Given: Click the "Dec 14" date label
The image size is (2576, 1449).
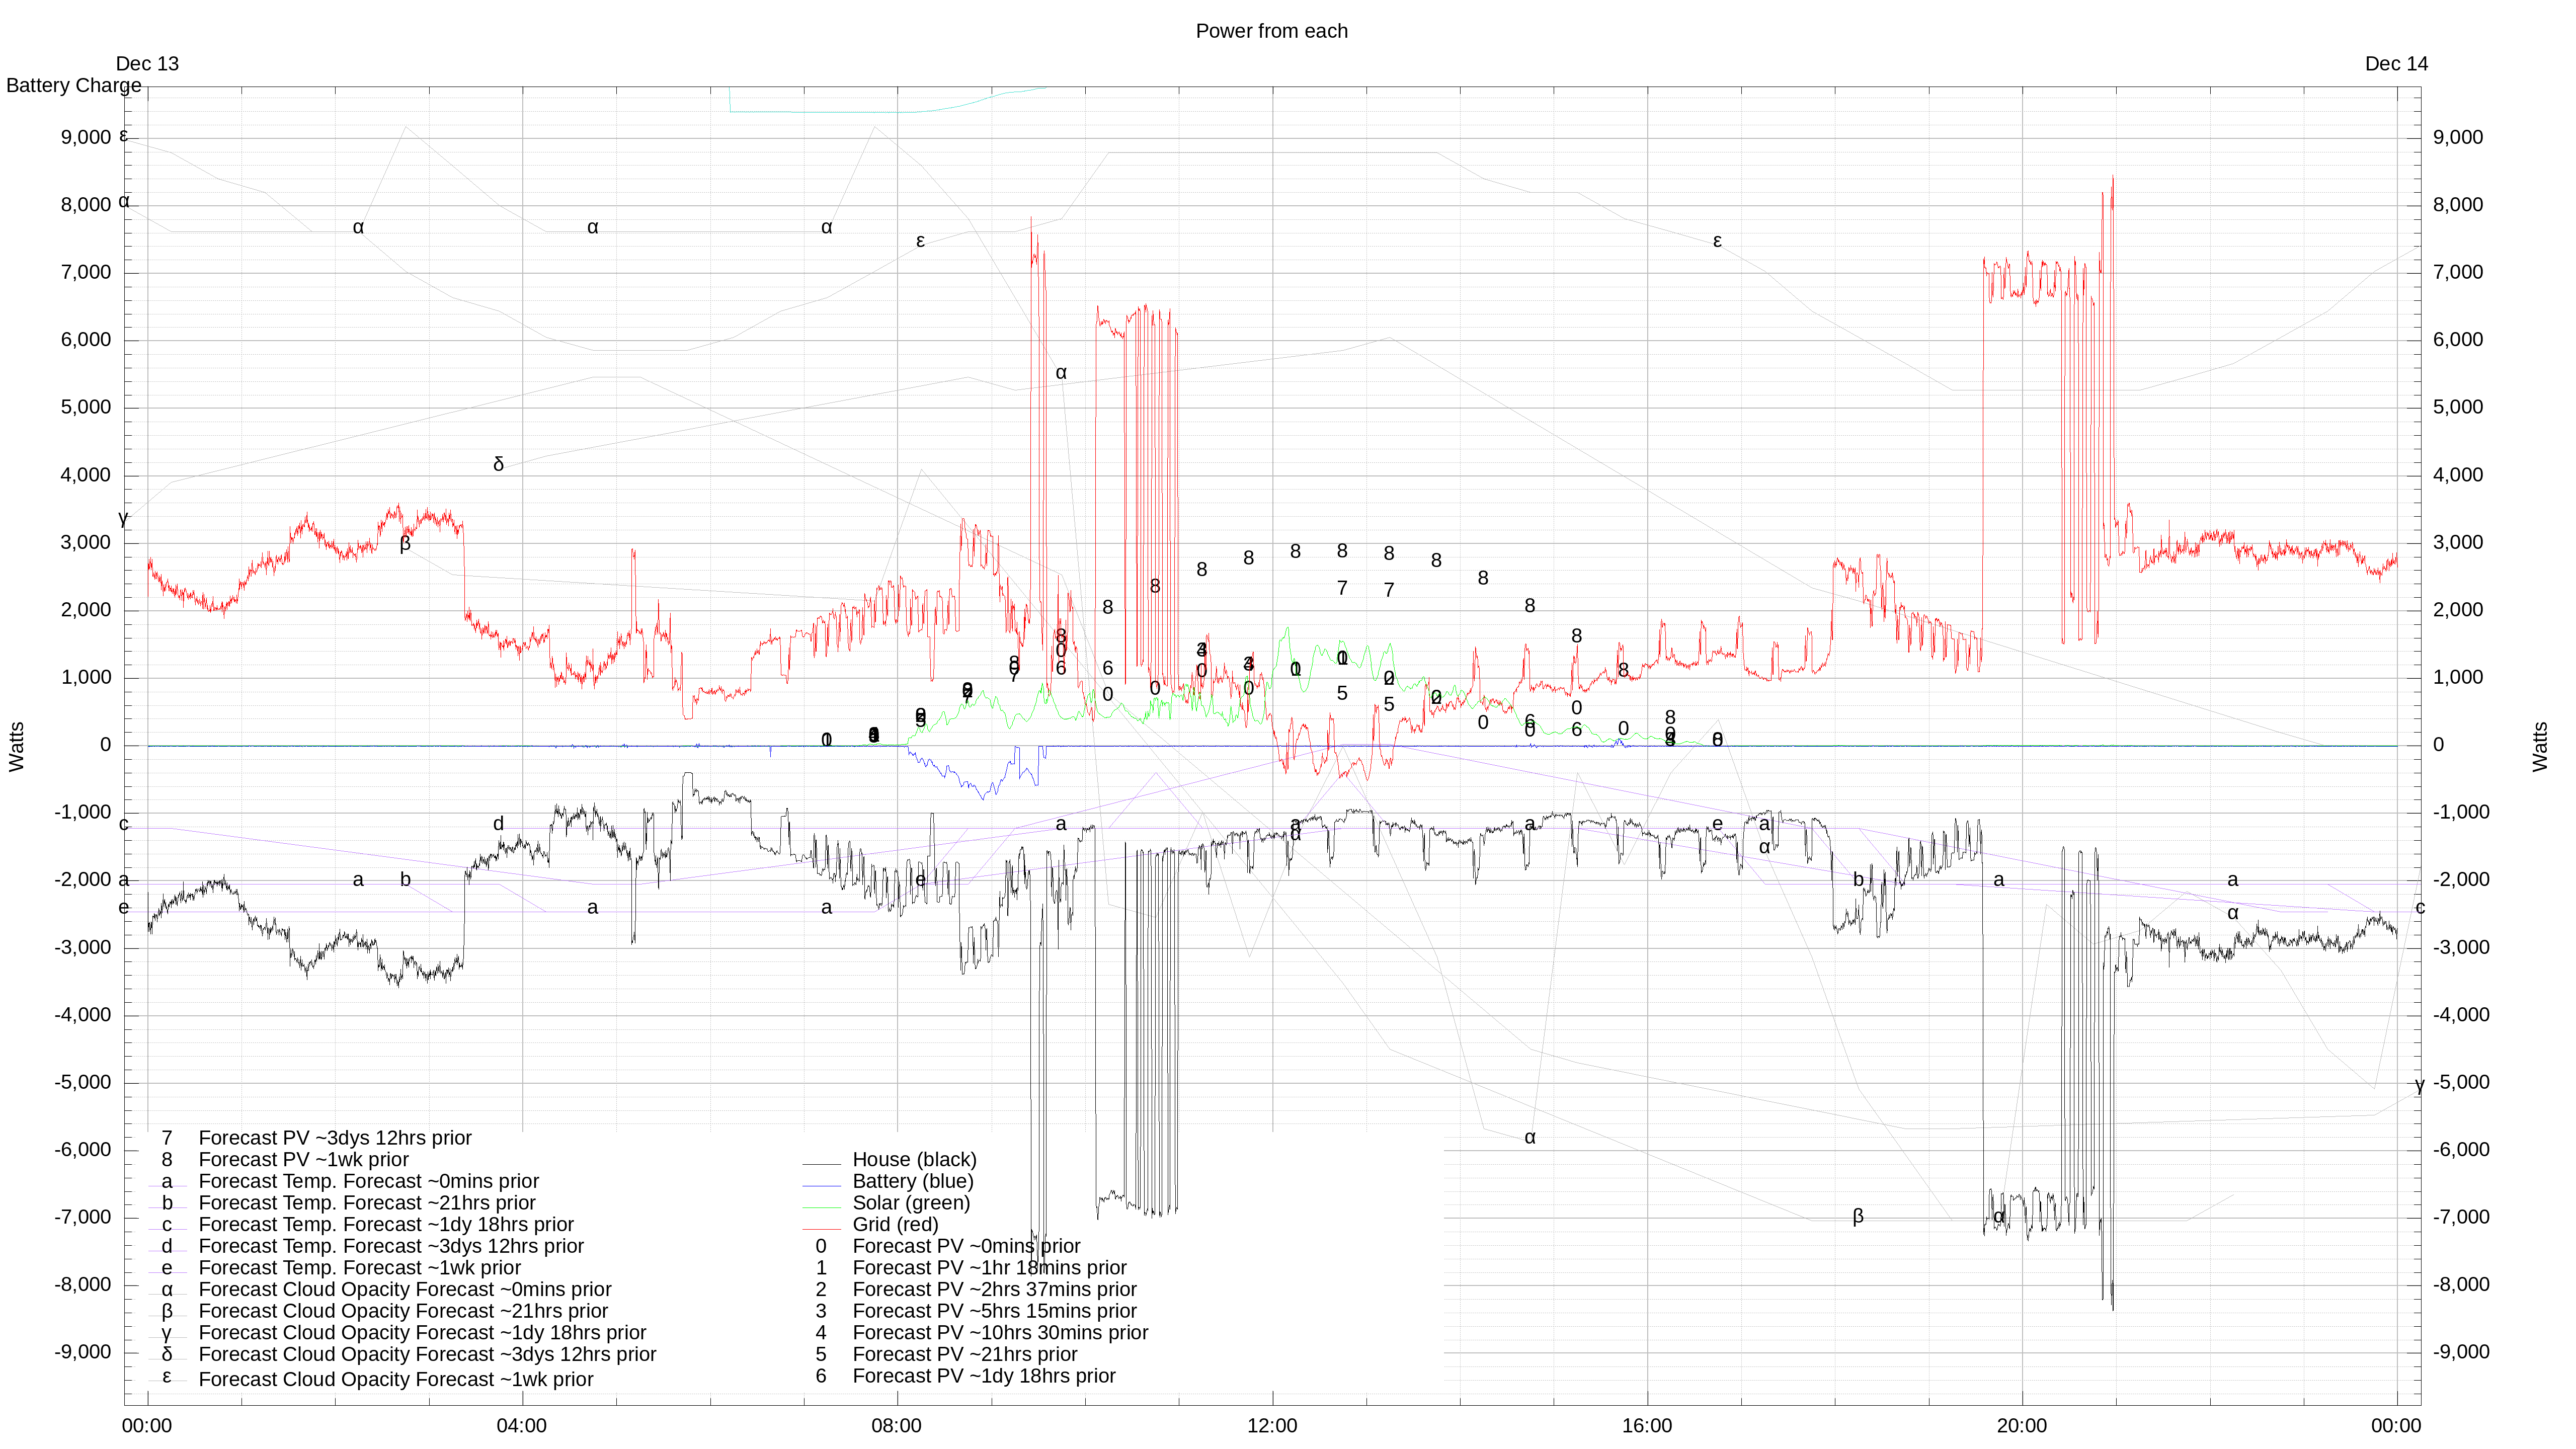Looking at the screenshot, I should 2396,64.
